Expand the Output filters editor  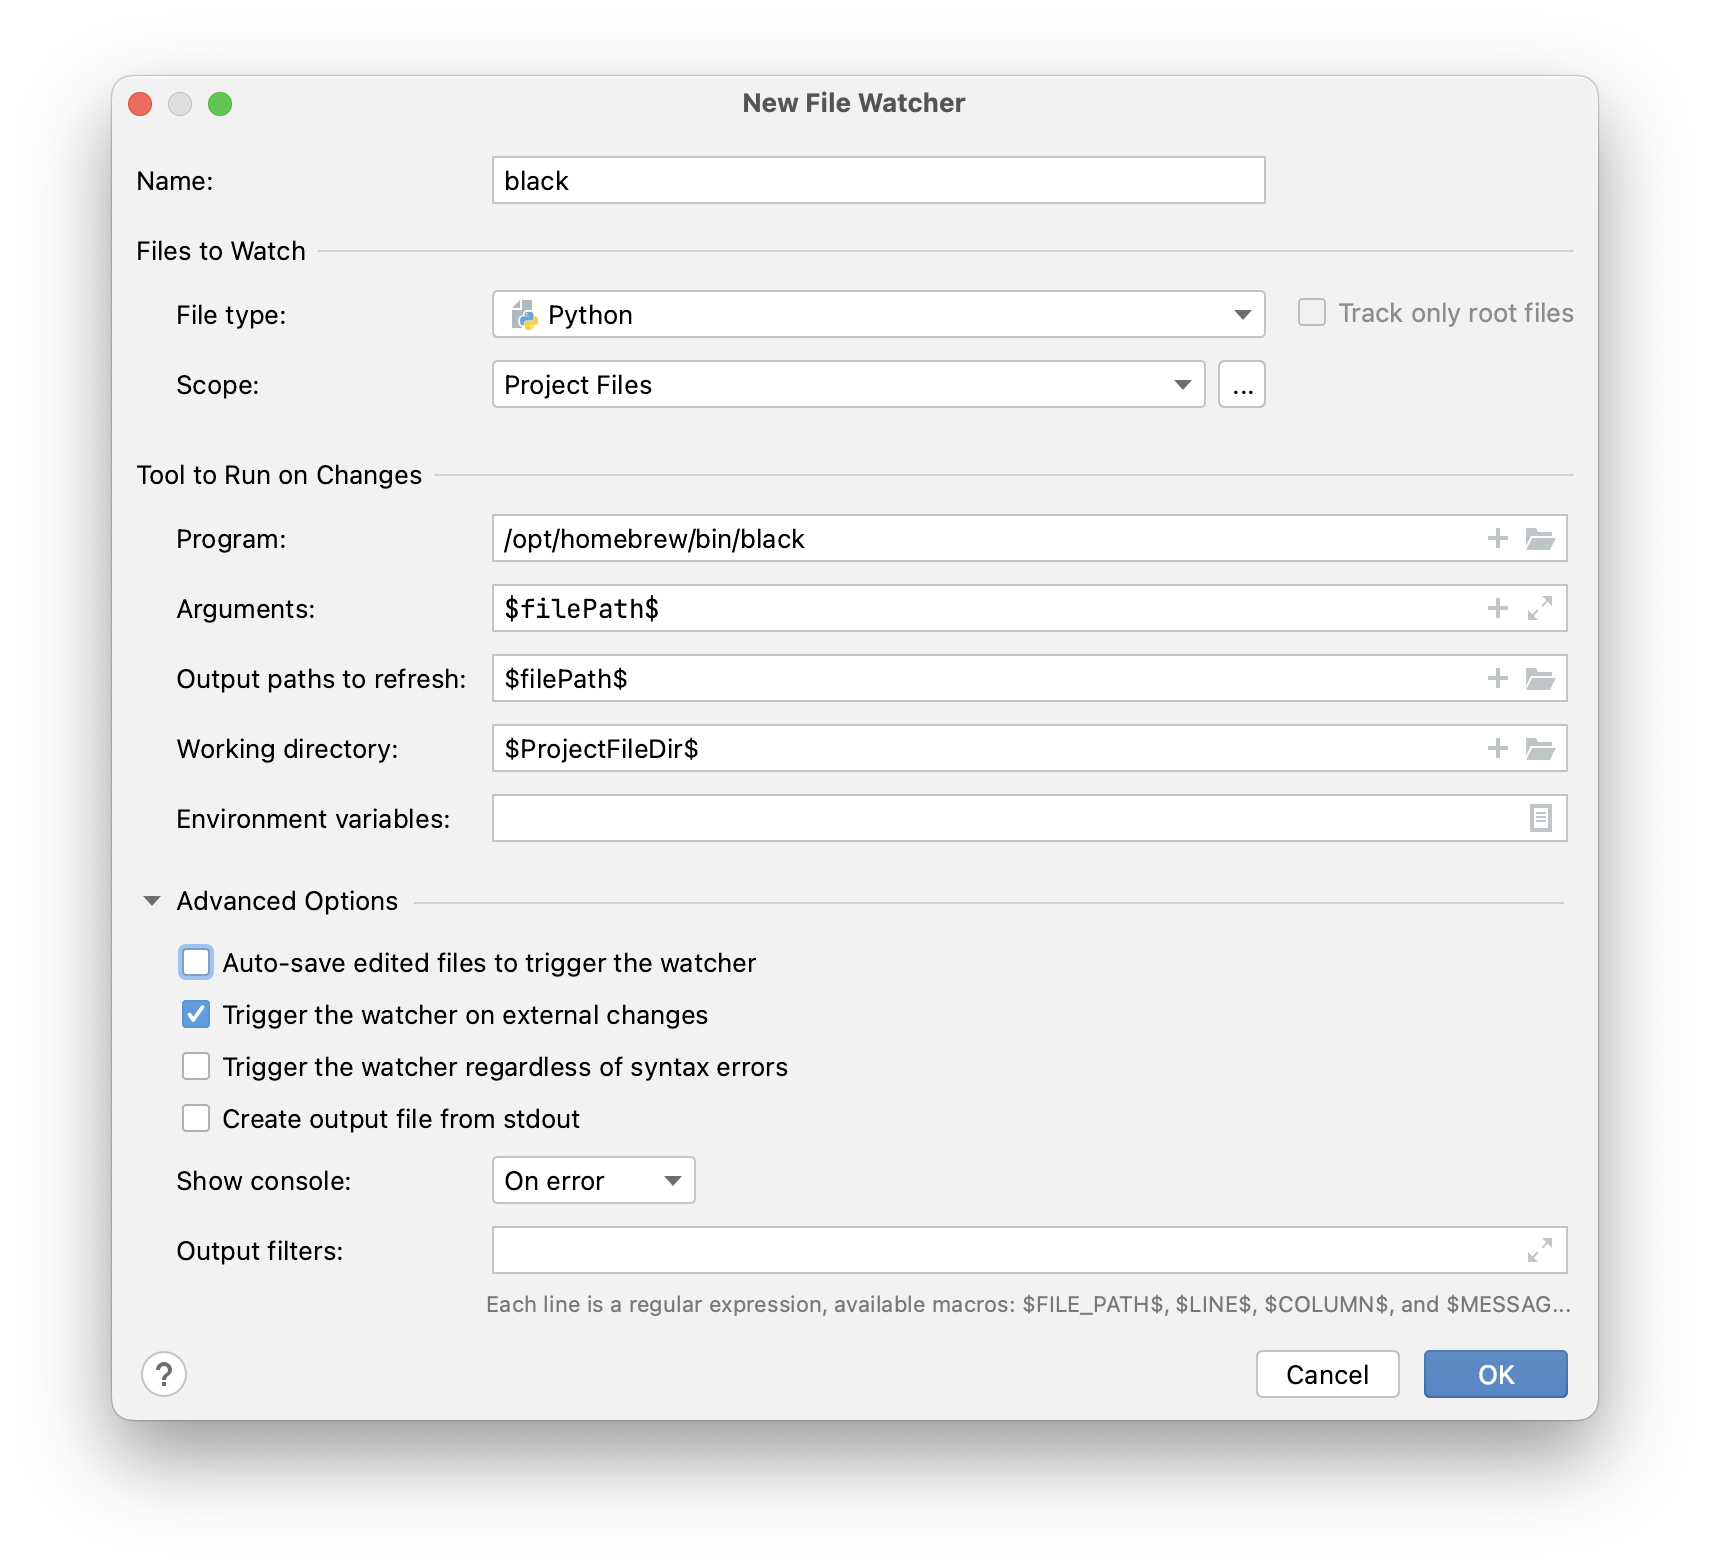(x=1540, y=1250)
